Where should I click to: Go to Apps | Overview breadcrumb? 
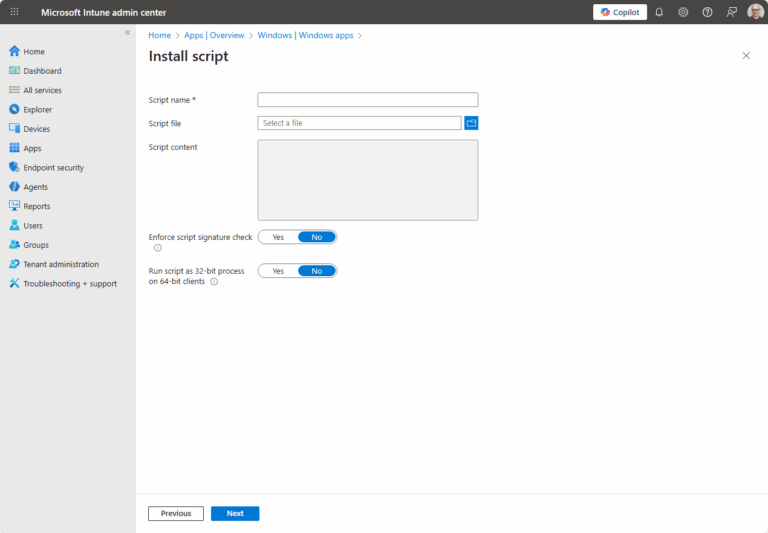(214, 35)
